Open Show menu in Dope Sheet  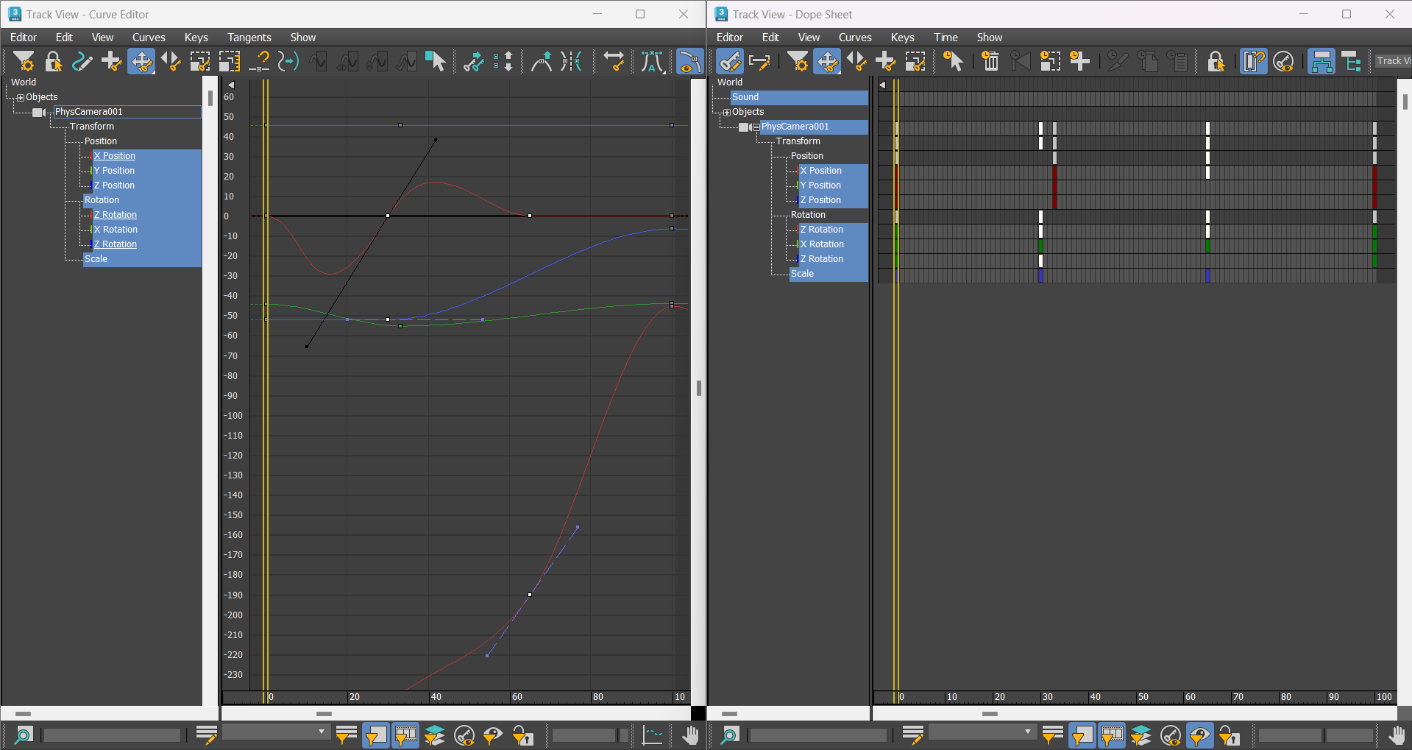coord(990,37)
